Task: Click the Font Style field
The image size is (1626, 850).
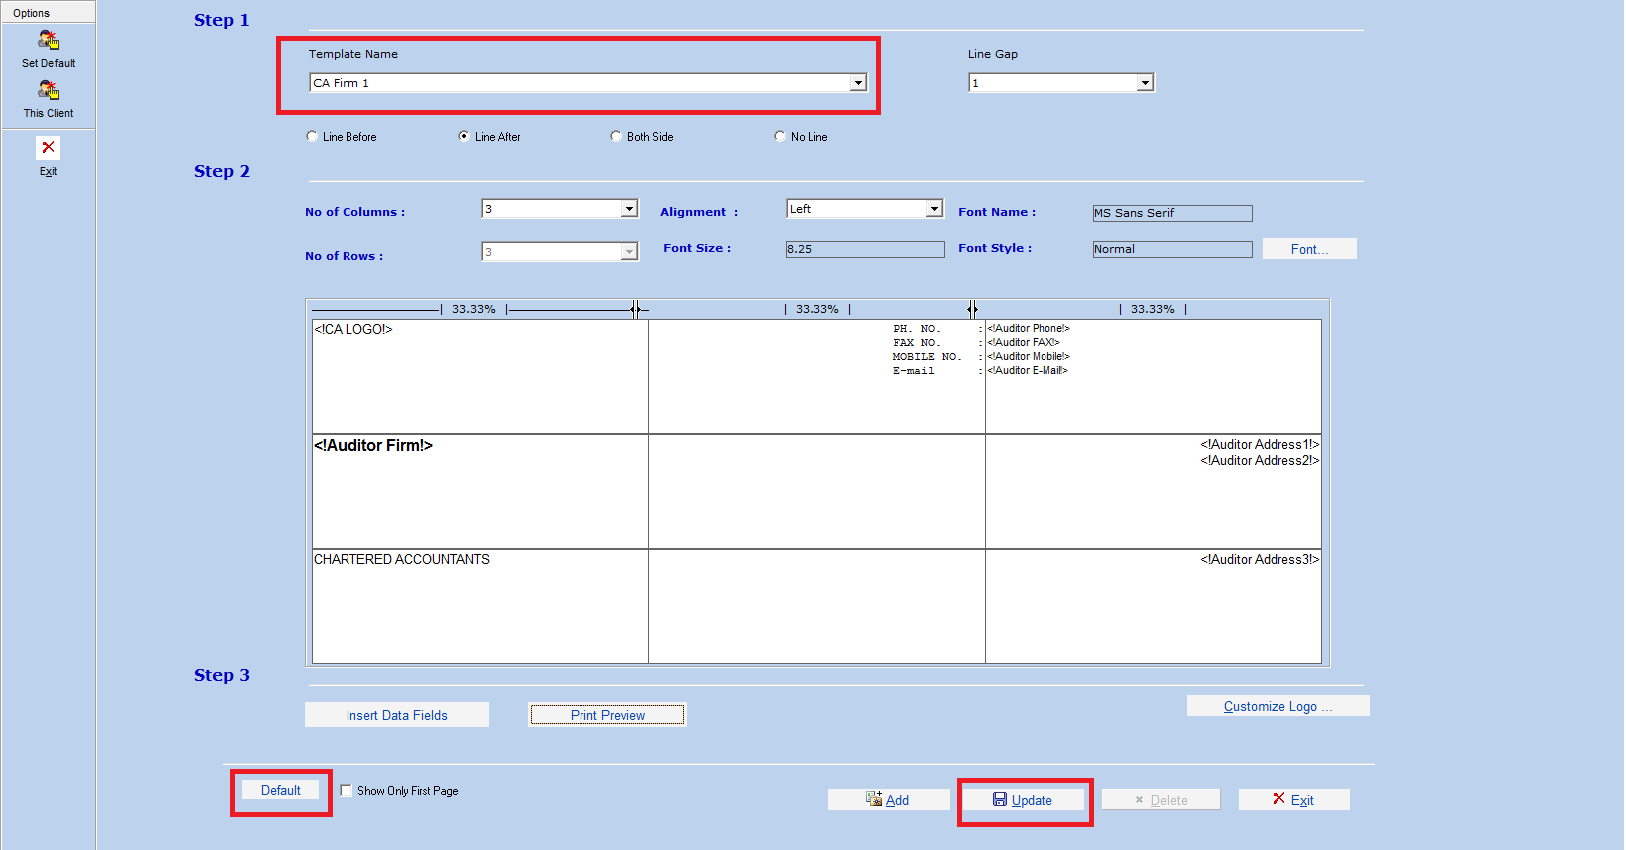Action: tap(1172, 249)
